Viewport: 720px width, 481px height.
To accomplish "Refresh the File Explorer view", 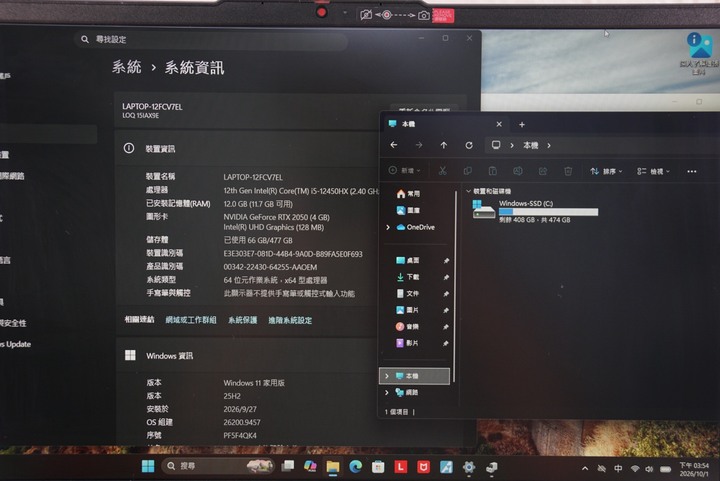I will tap(469, 145).
